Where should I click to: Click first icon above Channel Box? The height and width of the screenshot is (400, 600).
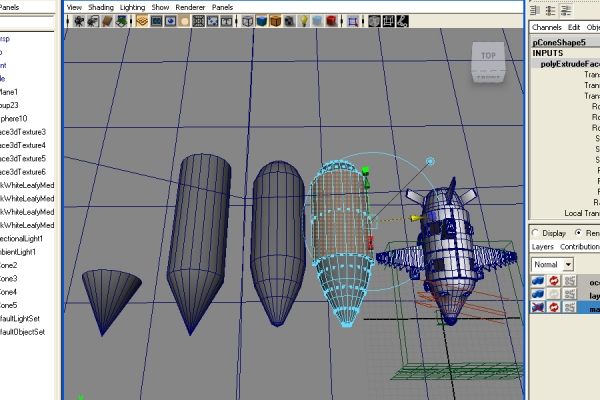[535, 11]
